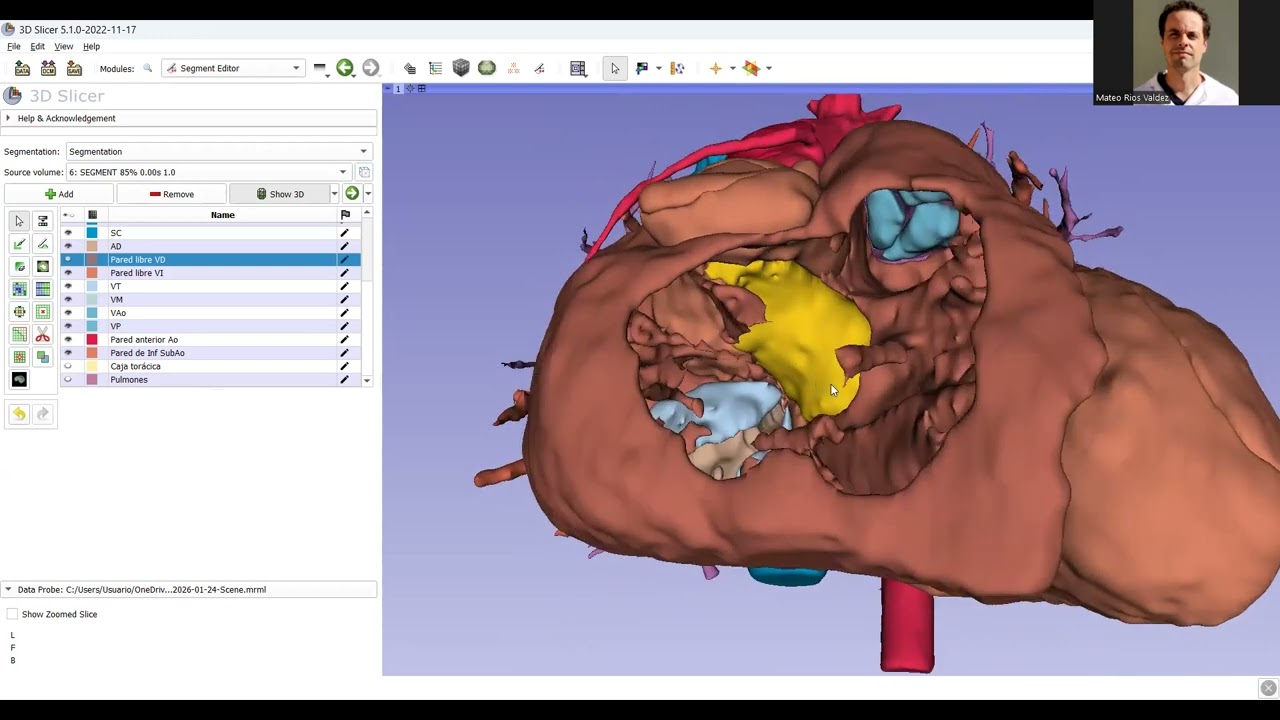Click the Save scene toolbar icon
Screen dimensions: 1280x720
tap(74, 68)
